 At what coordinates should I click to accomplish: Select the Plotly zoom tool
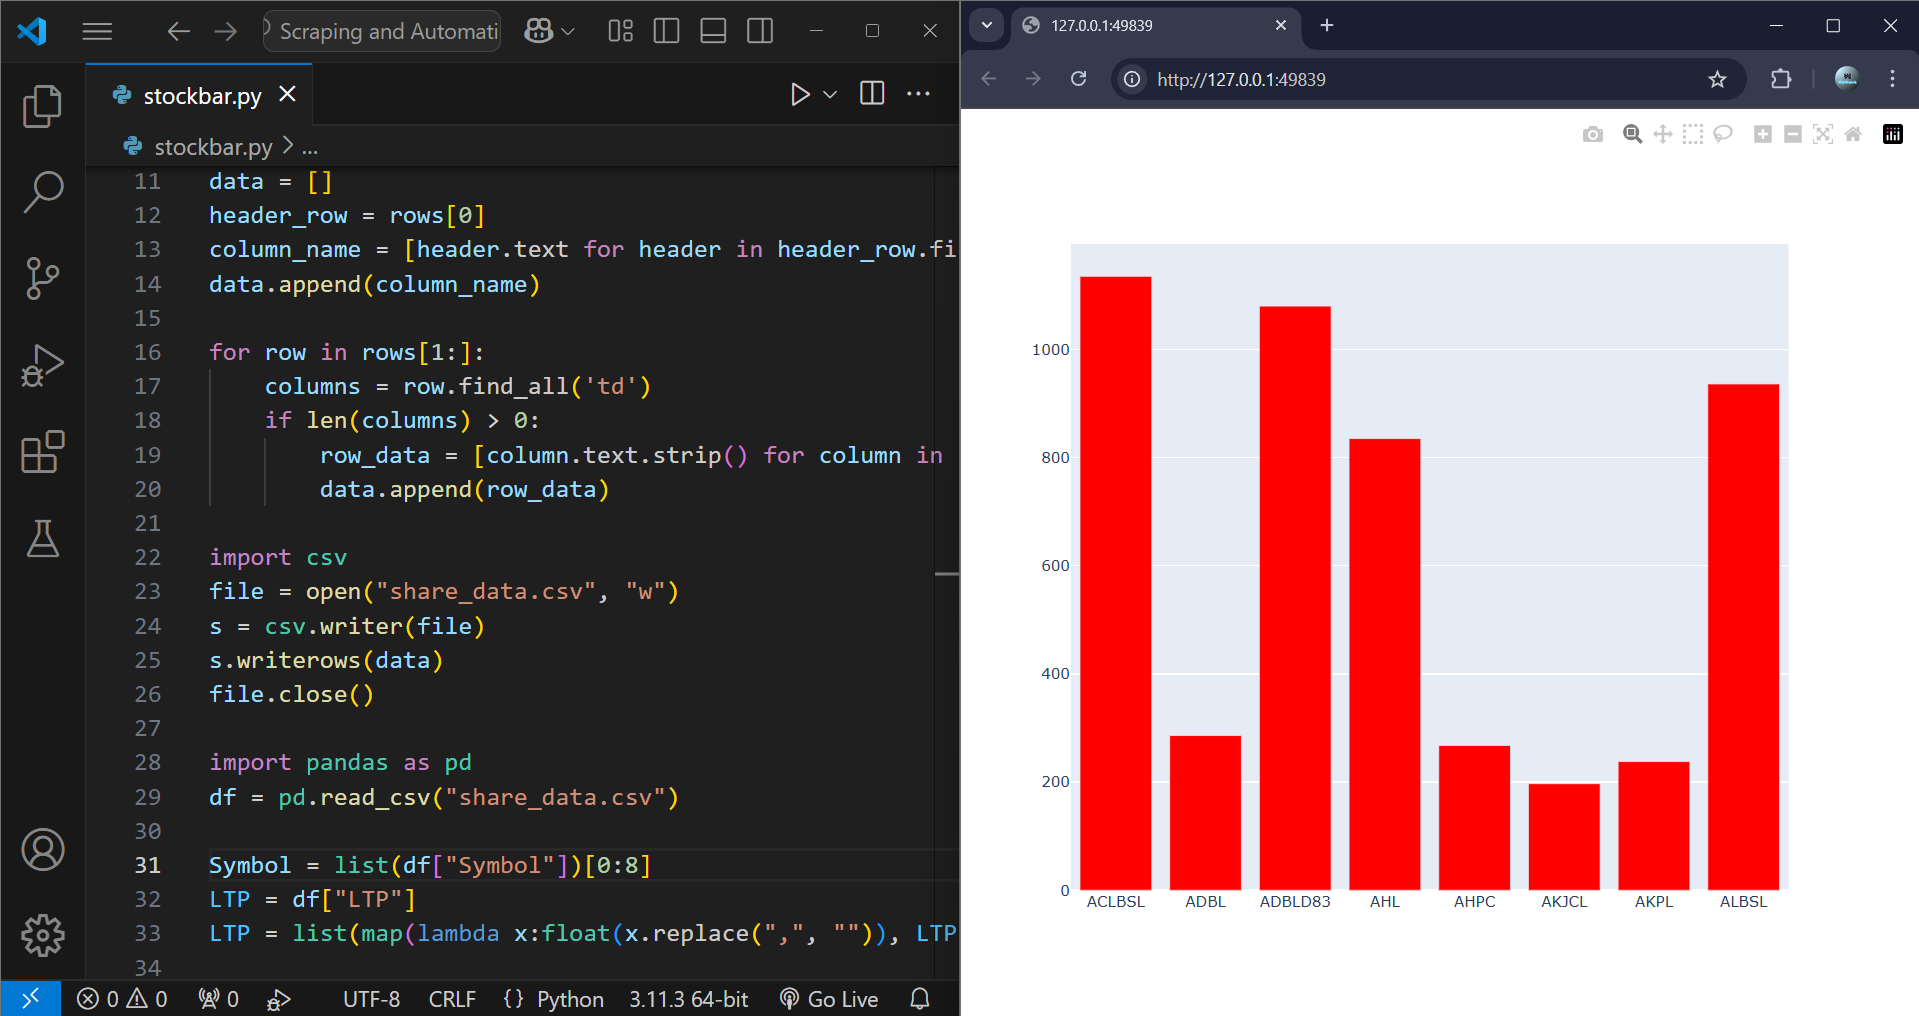[1632, 134]
